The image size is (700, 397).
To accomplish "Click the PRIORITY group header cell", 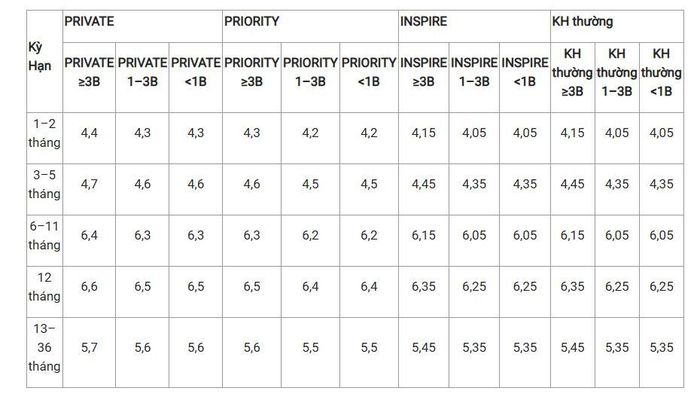I will click(x=310, y=26).
